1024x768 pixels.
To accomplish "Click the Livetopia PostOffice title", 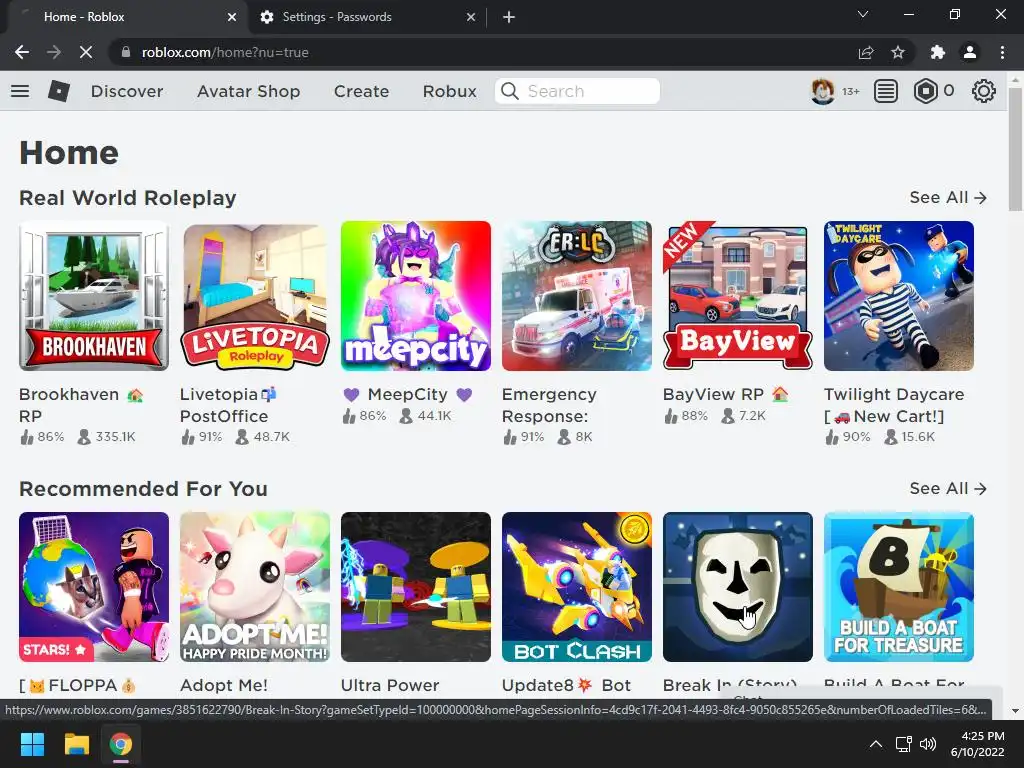I will 228,405.
